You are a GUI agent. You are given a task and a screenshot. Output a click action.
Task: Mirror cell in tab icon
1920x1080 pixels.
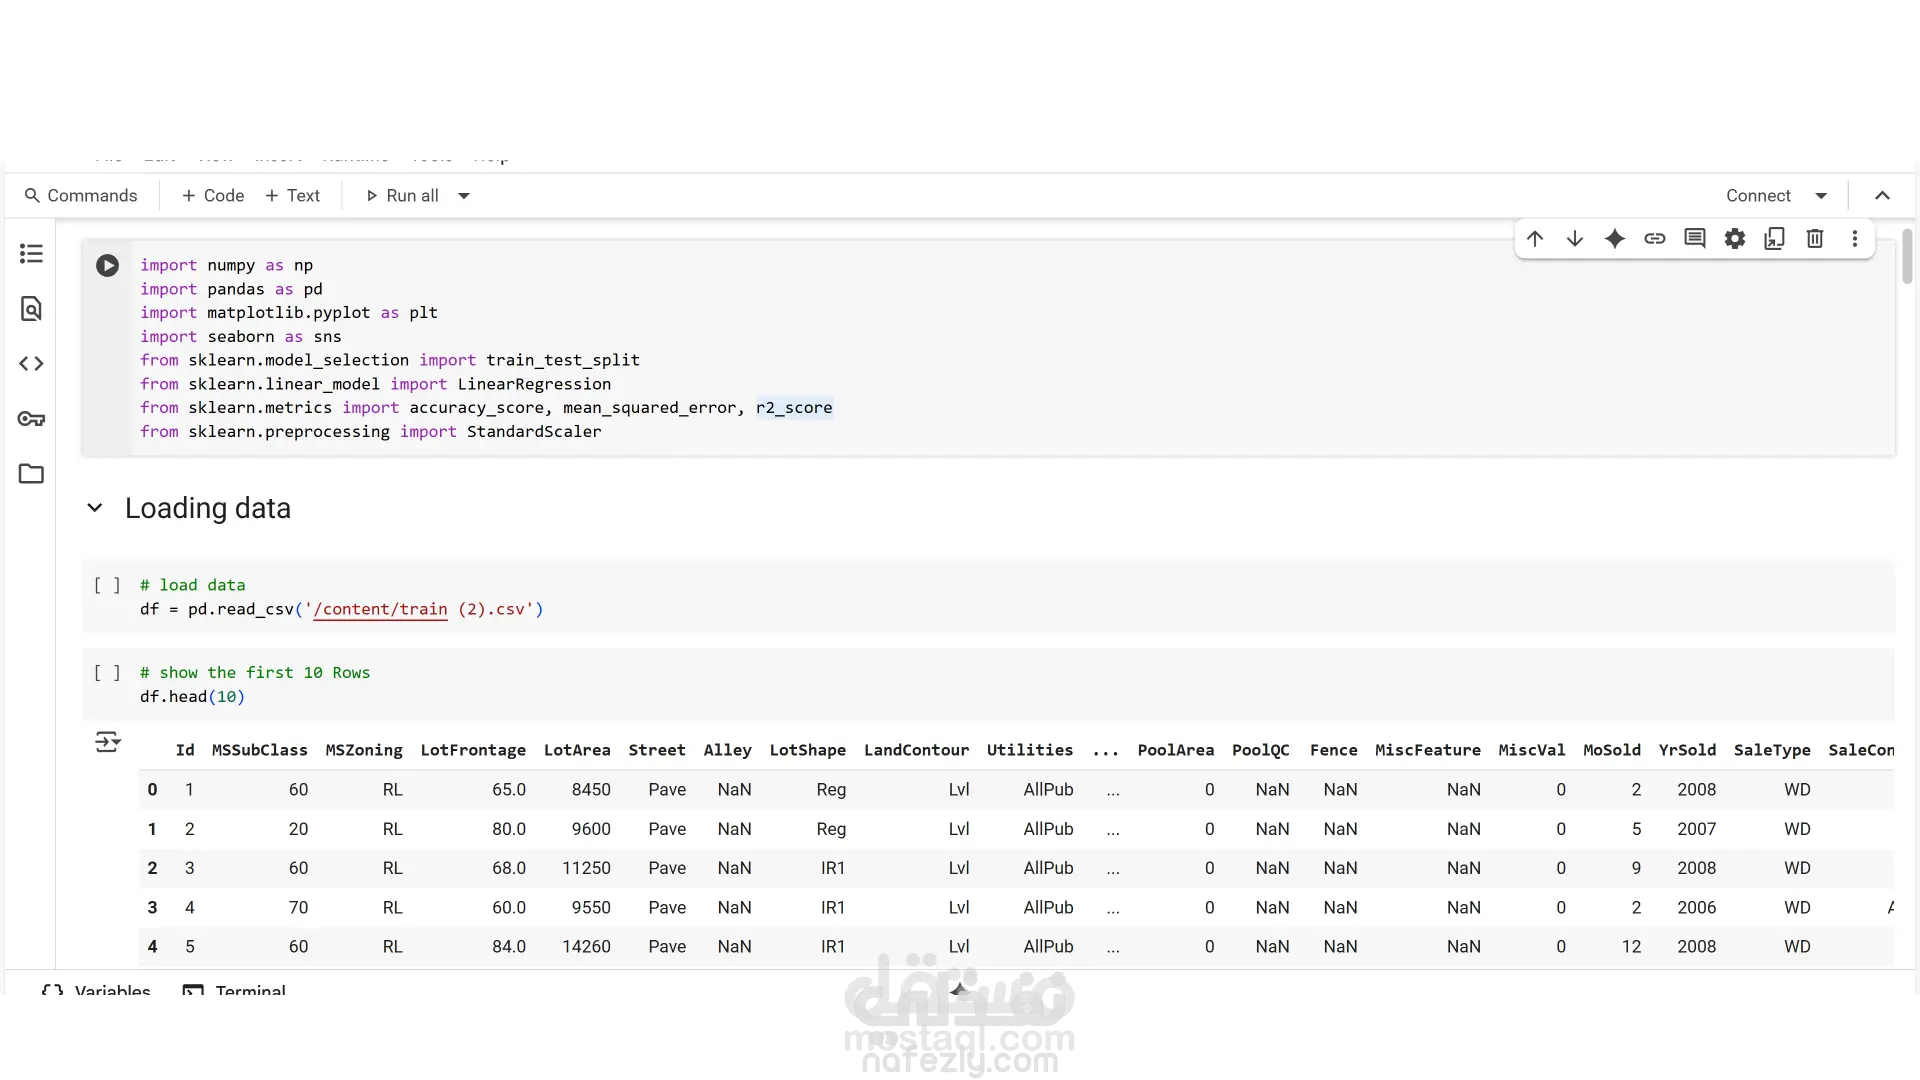(x=1775, y=239)
